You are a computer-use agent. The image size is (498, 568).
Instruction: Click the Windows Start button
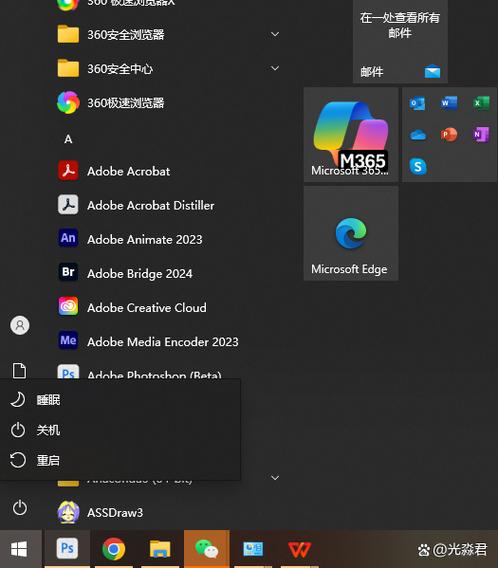pyautogui.click(x=19, y=549)
